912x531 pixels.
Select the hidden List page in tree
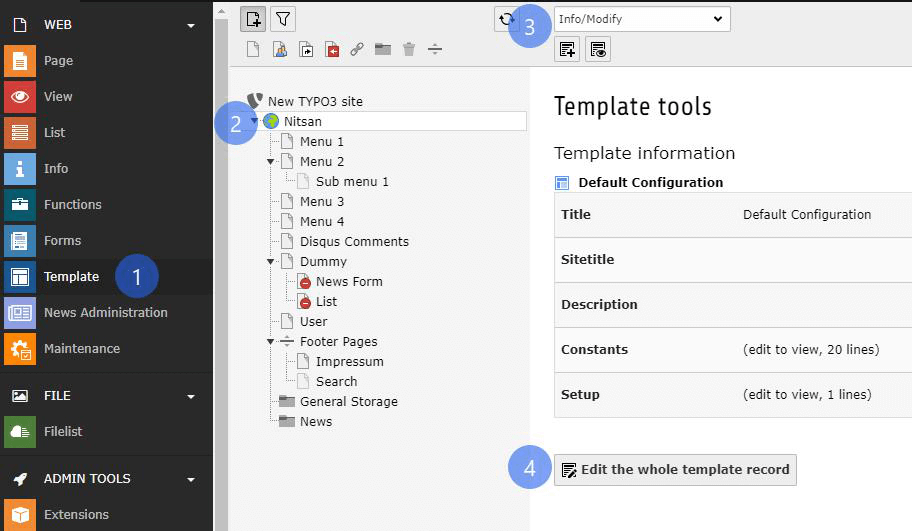coord(326,302)
